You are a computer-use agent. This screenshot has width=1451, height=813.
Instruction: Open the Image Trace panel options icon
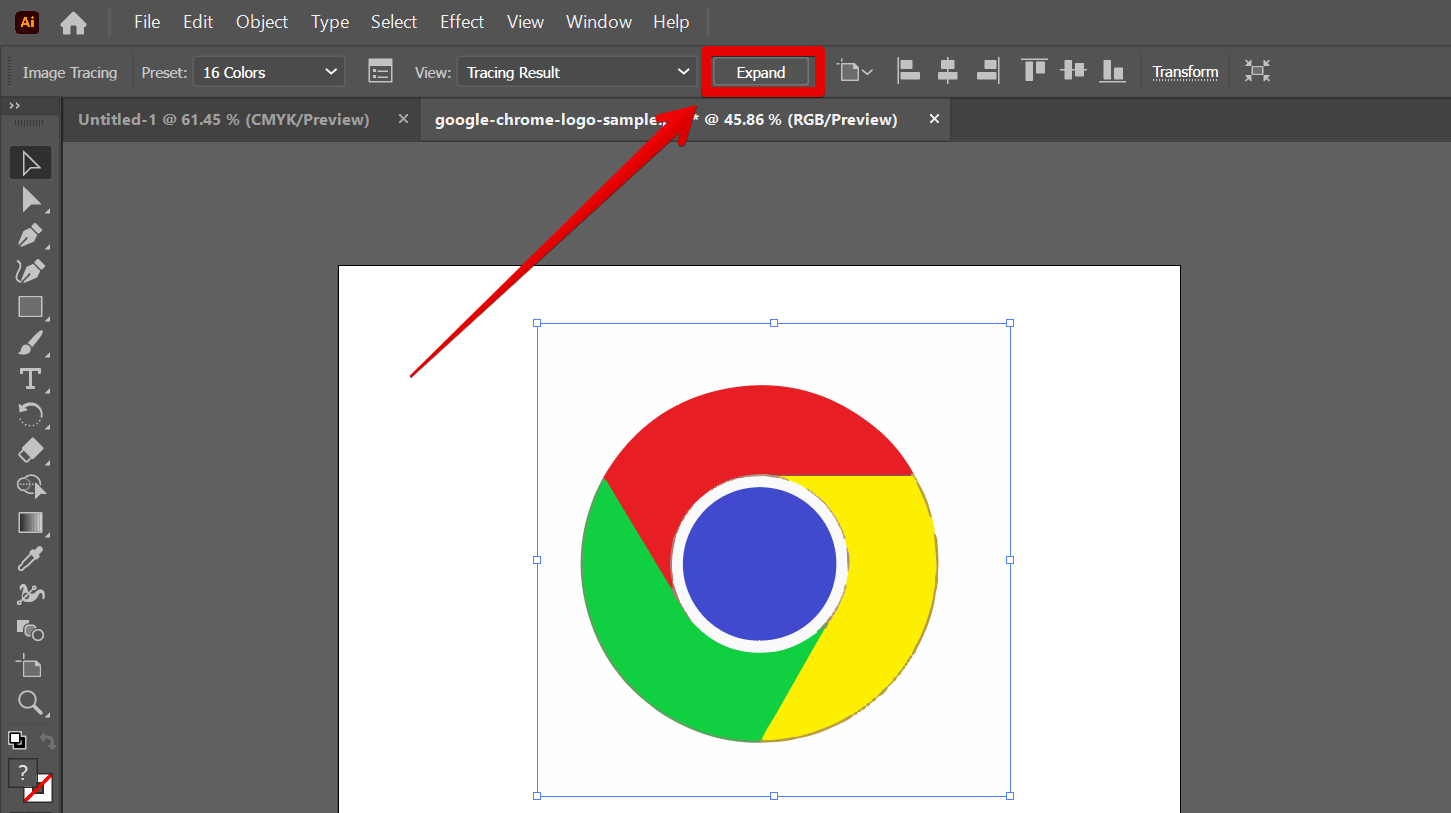click(379, 71)
